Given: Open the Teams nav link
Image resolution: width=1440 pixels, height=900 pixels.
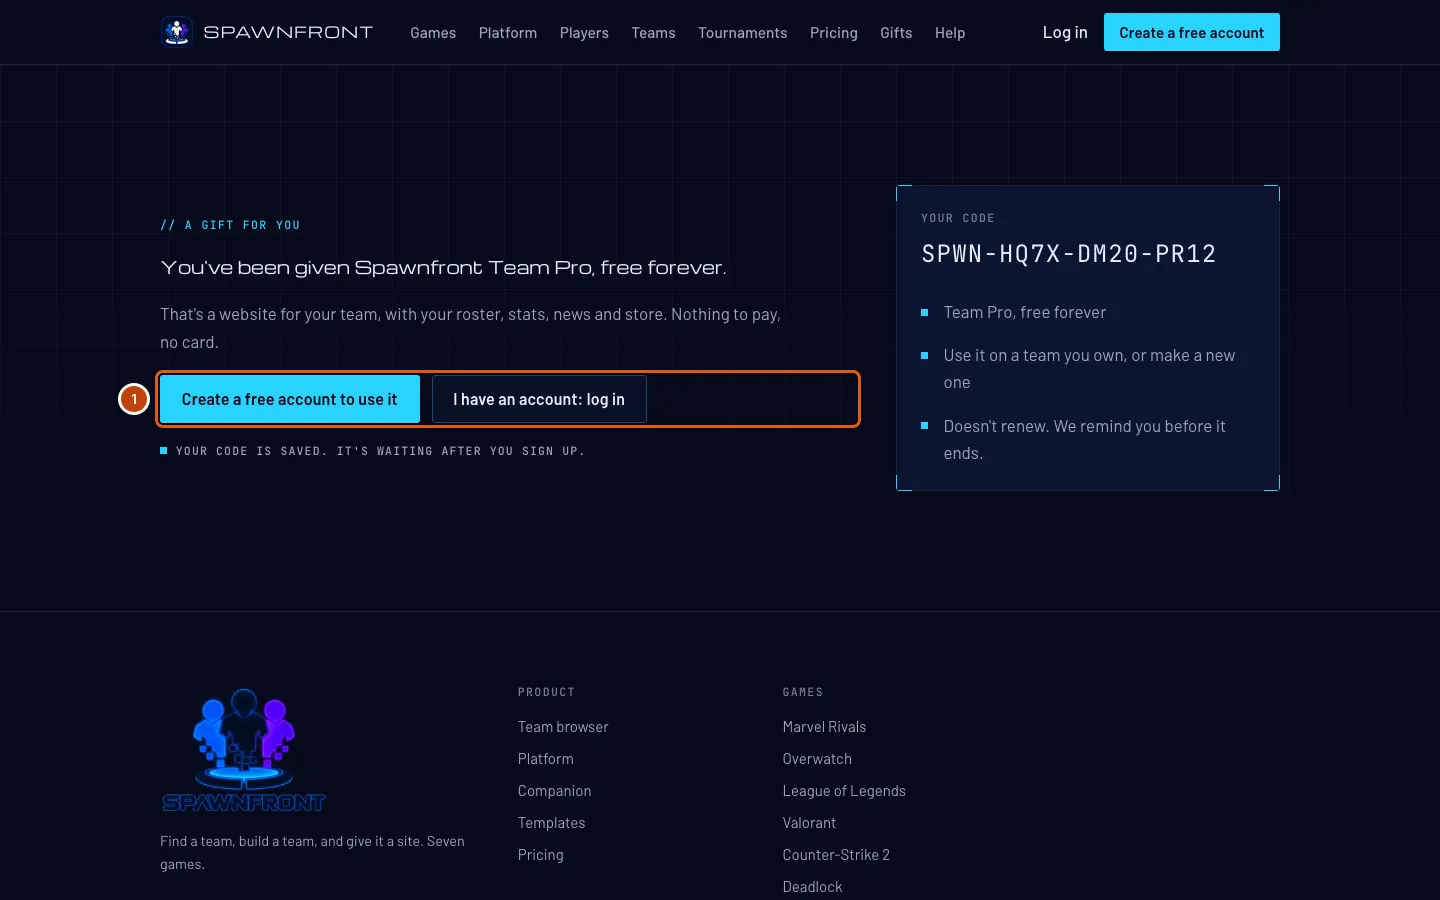Looking at the screenshot, I should click(x=653, y=33).
